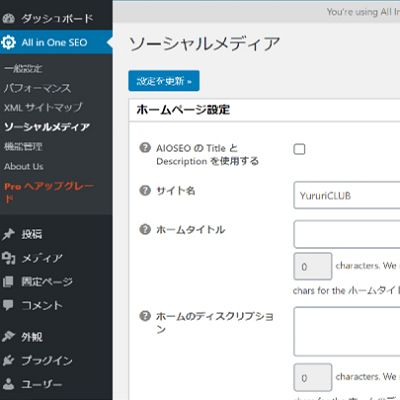Click the plugin icon beside プラグイン
The width and height of the screenshot is (400, 400).
[8, 360]
